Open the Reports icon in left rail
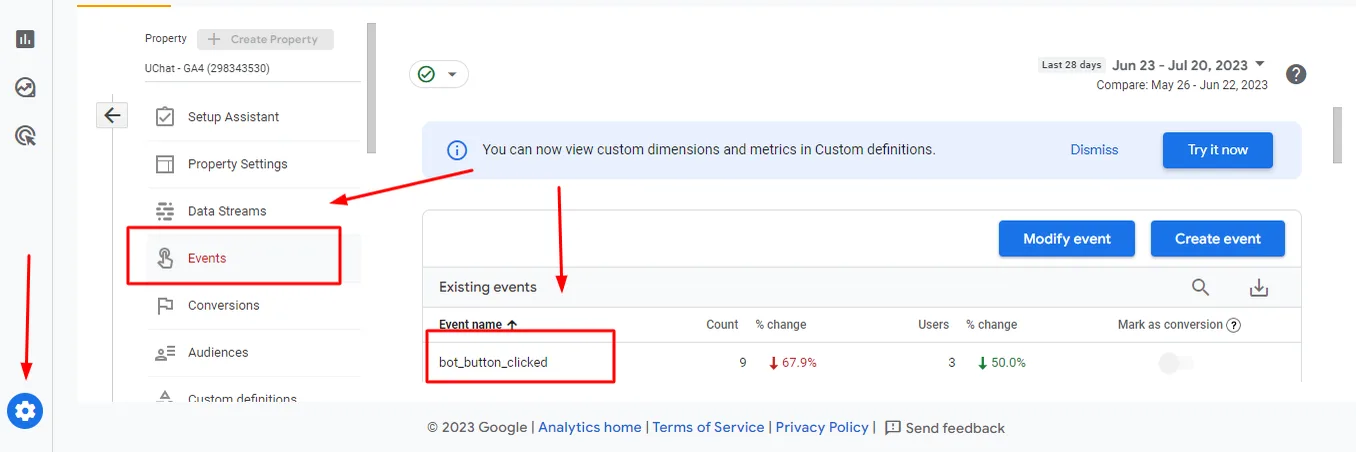 point(25,39)
